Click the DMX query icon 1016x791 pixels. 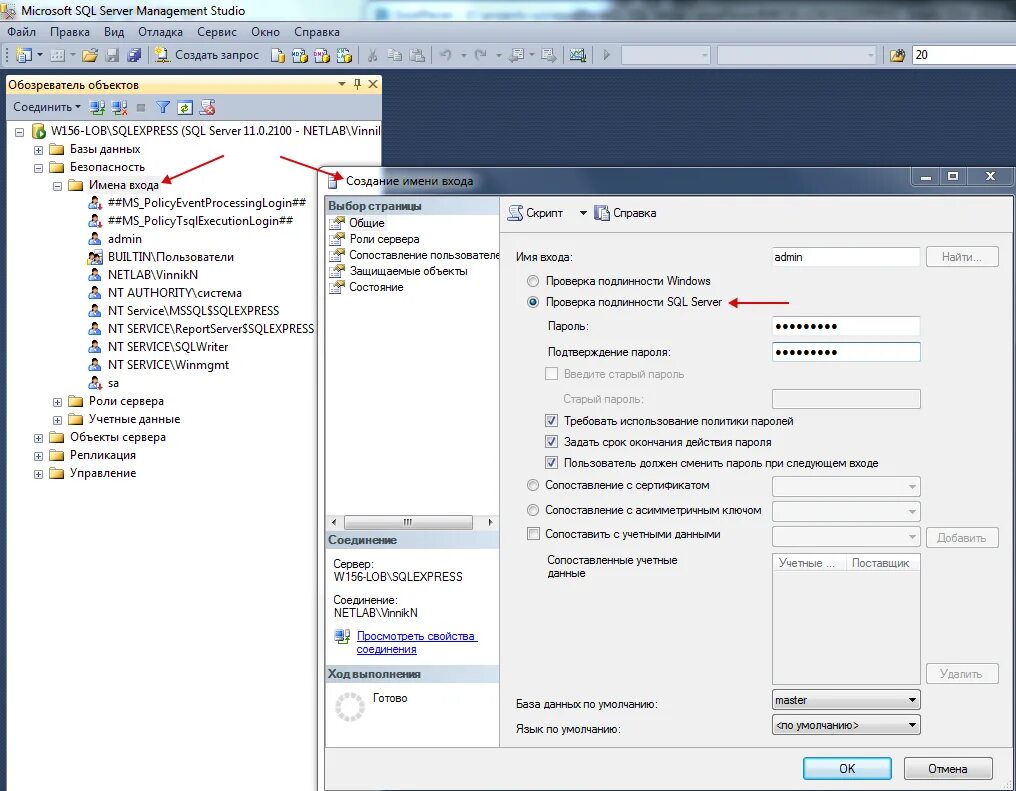321,55
